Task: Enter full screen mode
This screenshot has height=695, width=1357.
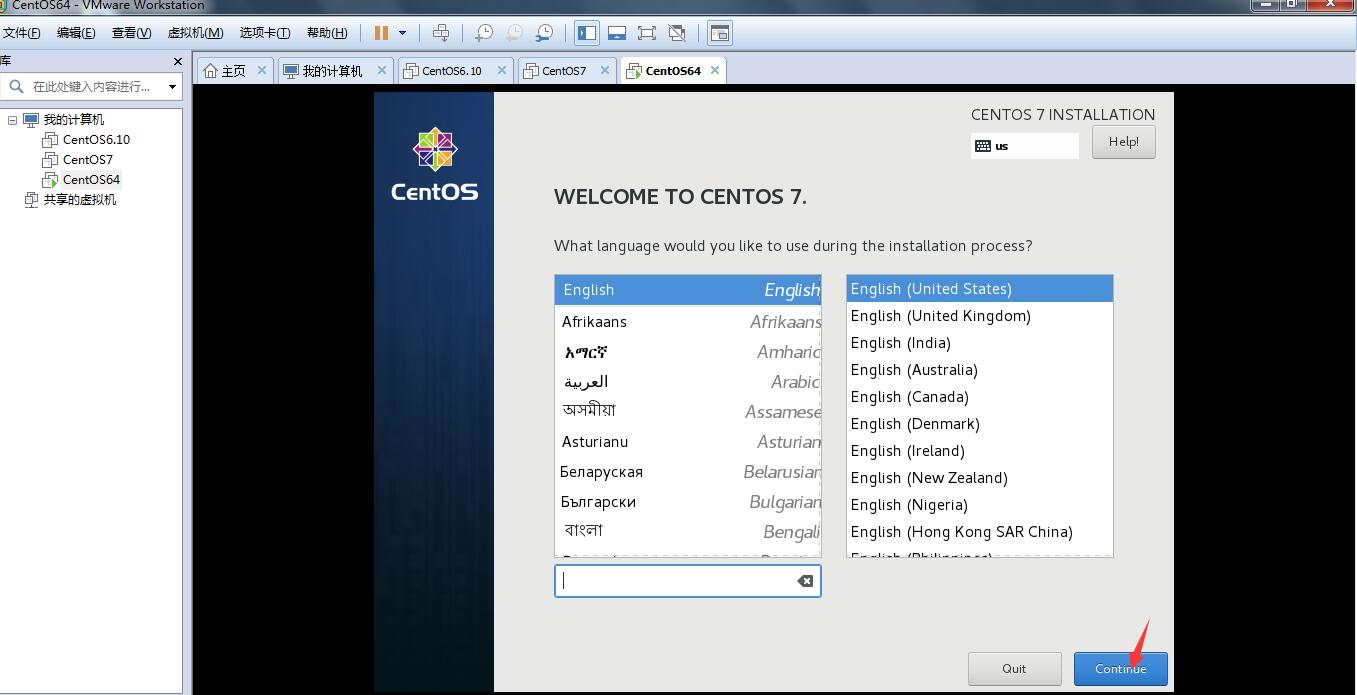Action: tap(647, 33)
